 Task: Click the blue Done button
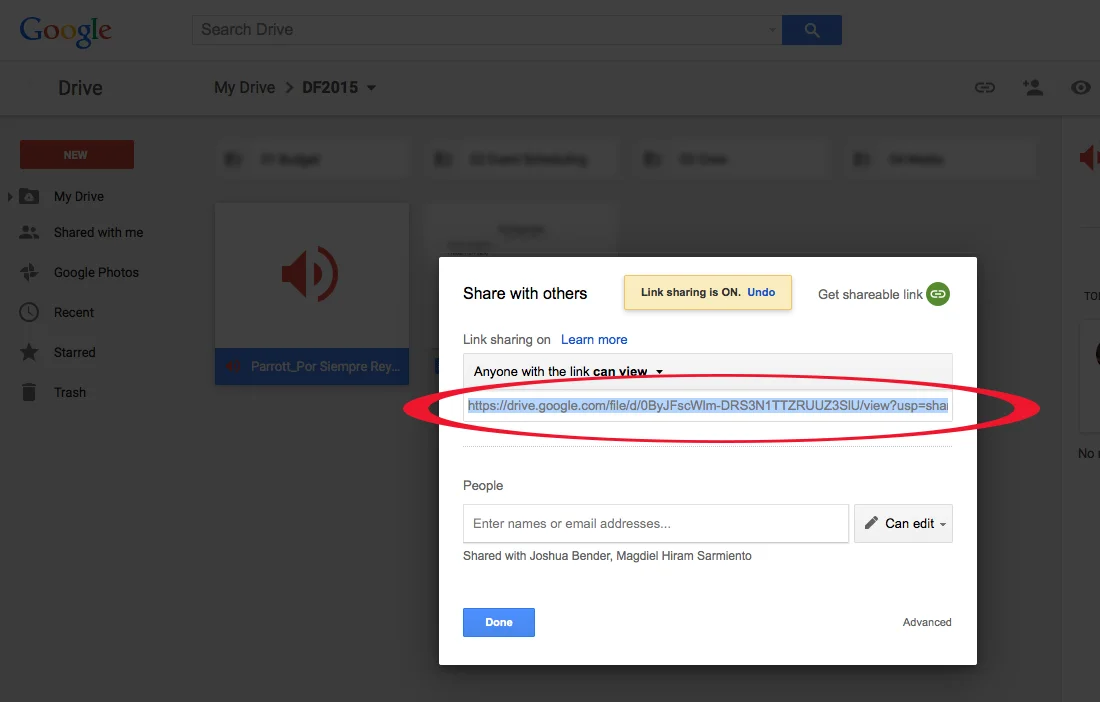(x=499, y=622)
